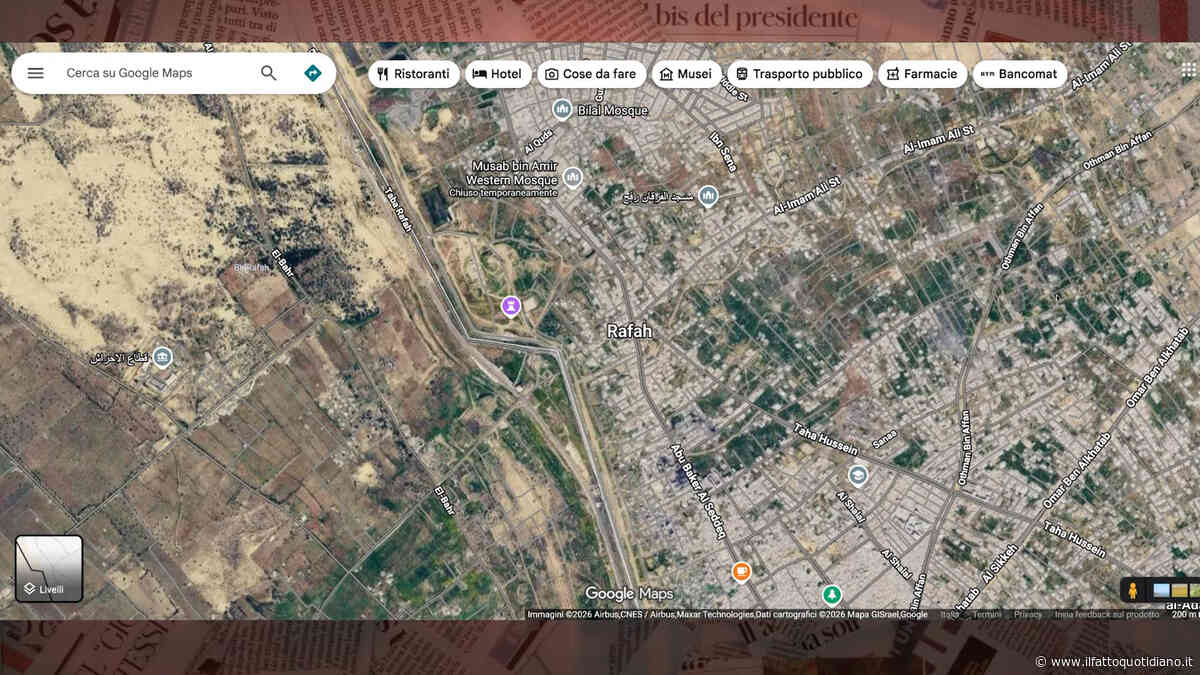This screenshot has width=1200, height=675.
Task: Open the Livelli map layers thumbnail
Action: (x=49, y=568)
